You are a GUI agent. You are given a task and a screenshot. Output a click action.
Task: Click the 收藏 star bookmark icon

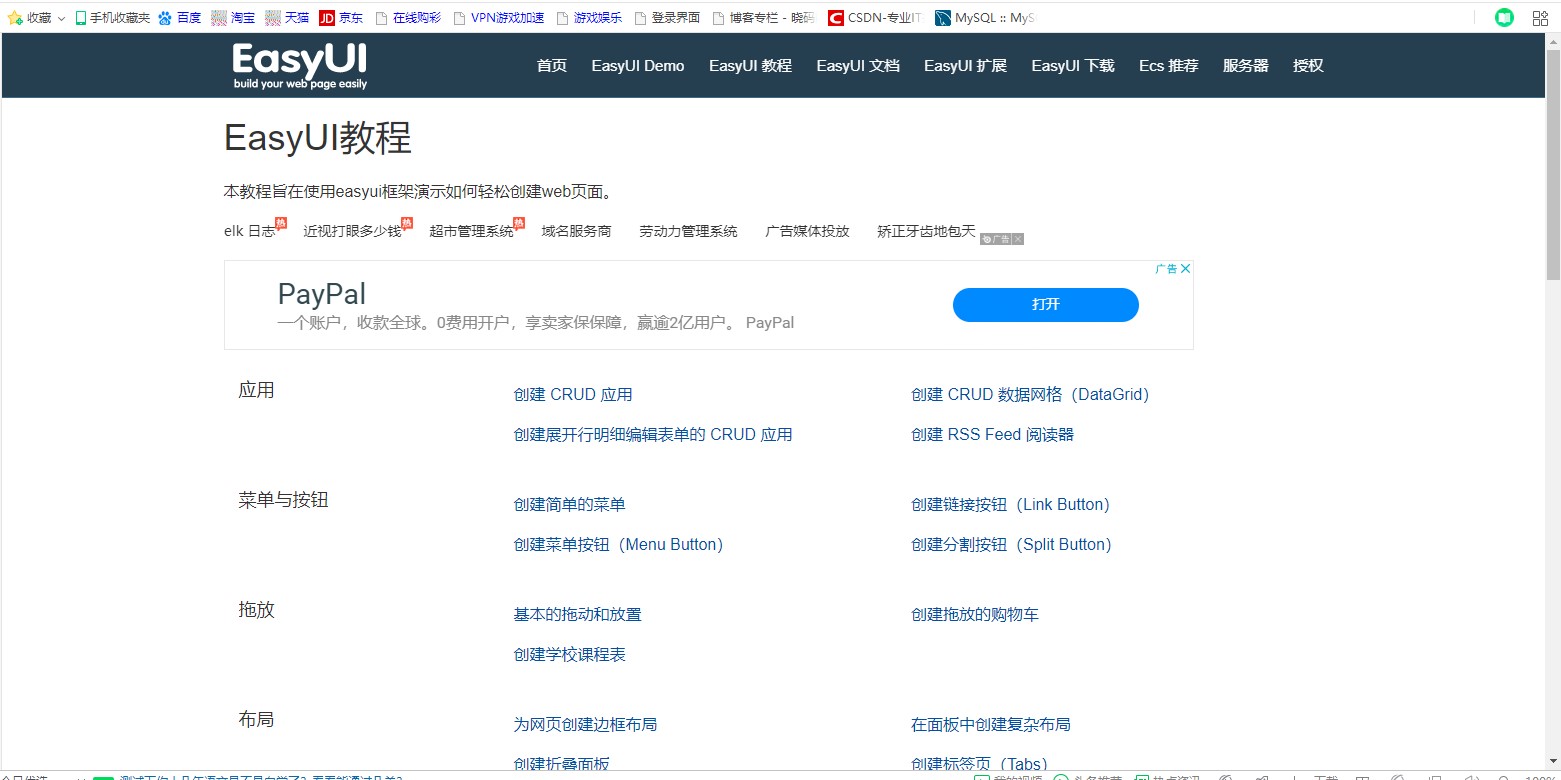click(15, 17)
